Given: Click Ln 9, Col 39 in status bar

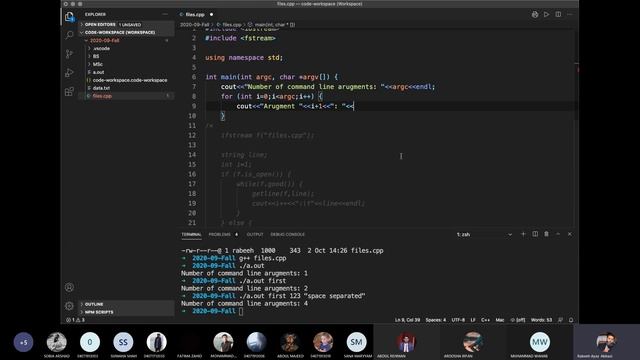Looking at the screenshot, I should coord(407,320).
